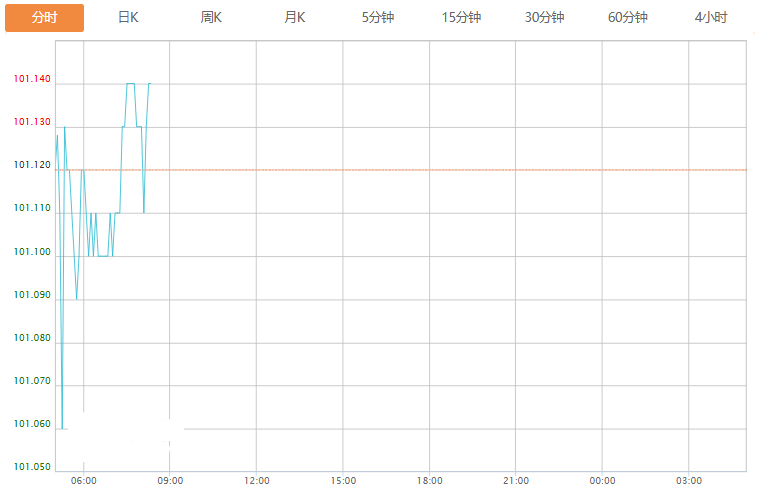Click the 00:00 time axis label
Screen dimensions: 757x487
[x=602, y=481]
